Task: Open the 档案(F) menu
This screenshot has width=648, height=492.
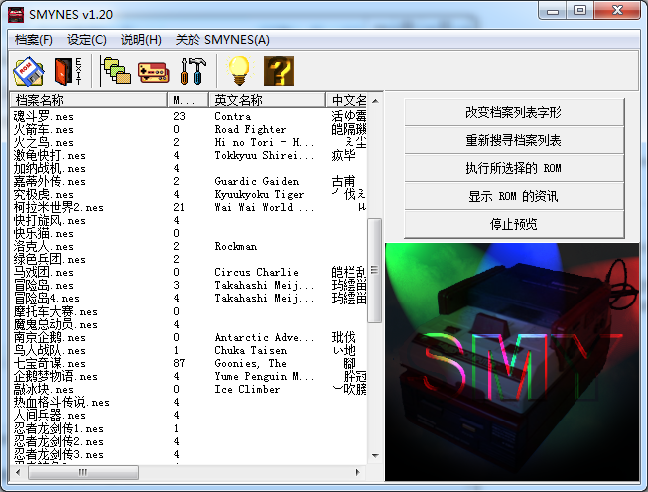Action: coord(33,40)
